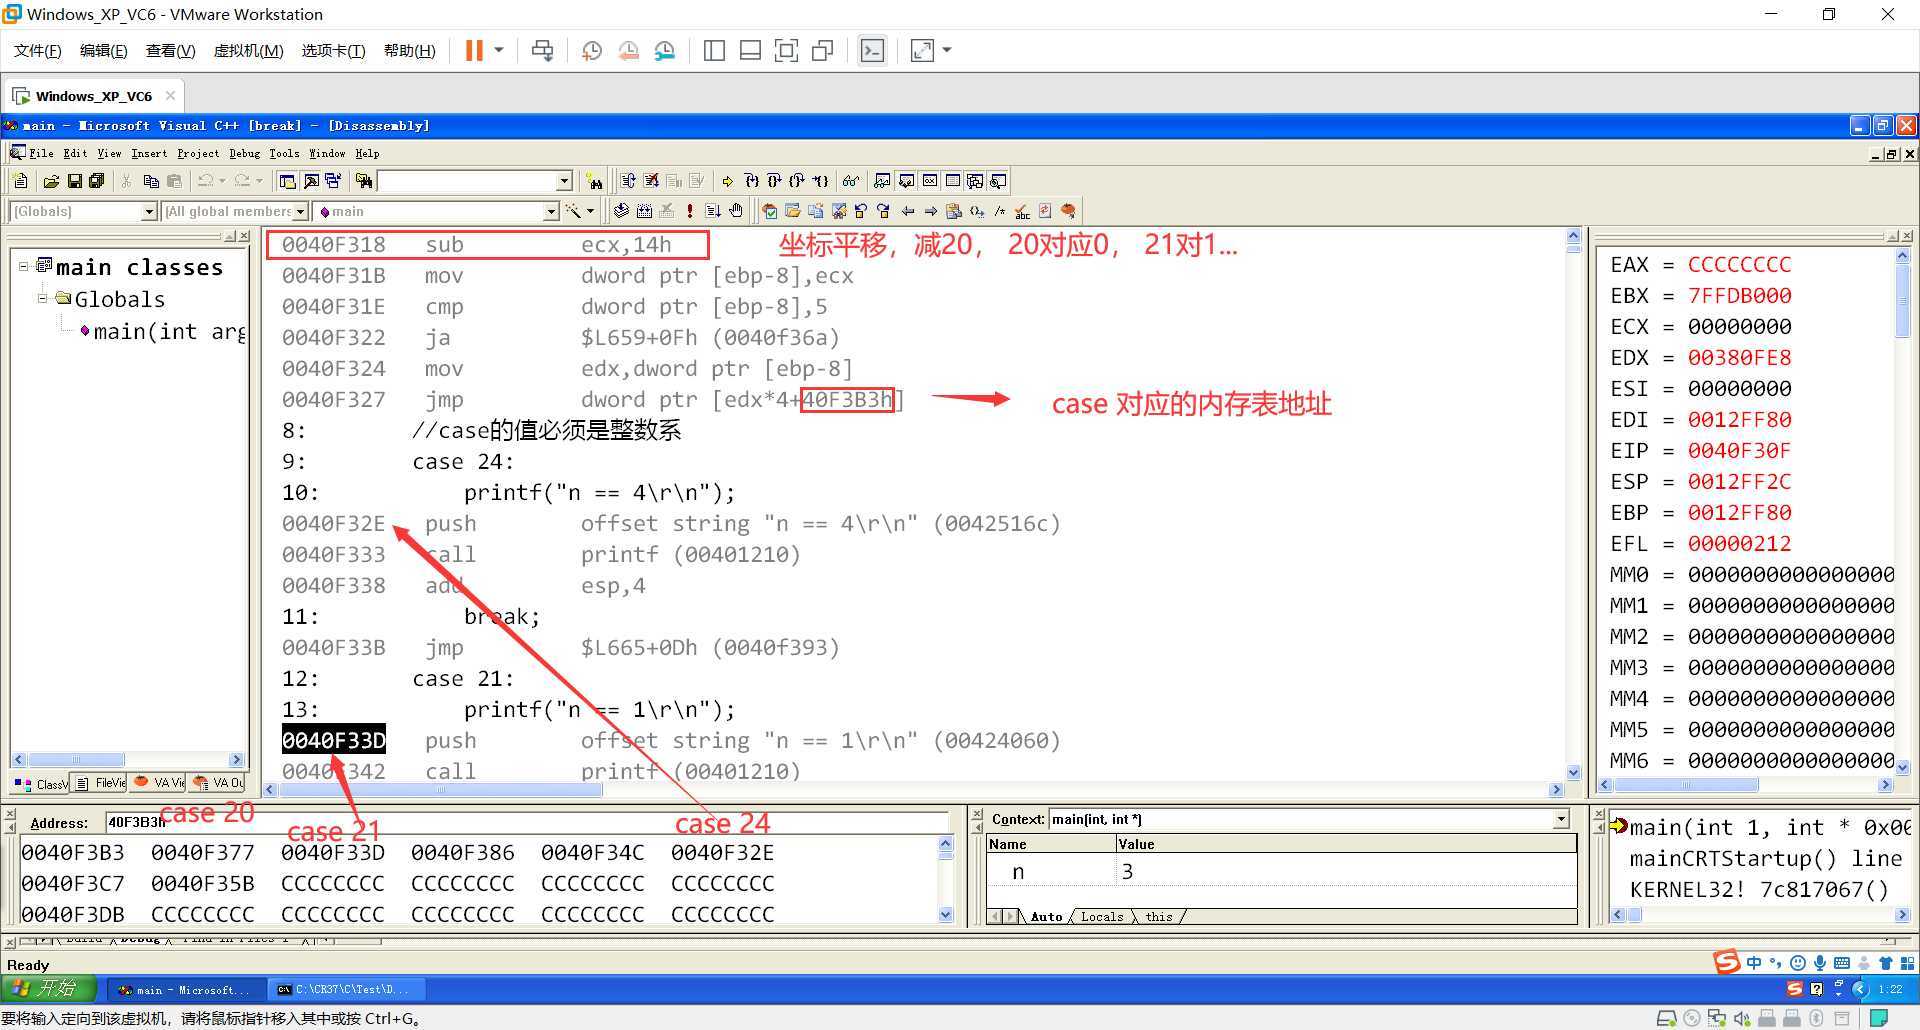Click the disassembly horizontal scrollbar
This screenshot has width=1920, height=1030.
pos(915,789)
